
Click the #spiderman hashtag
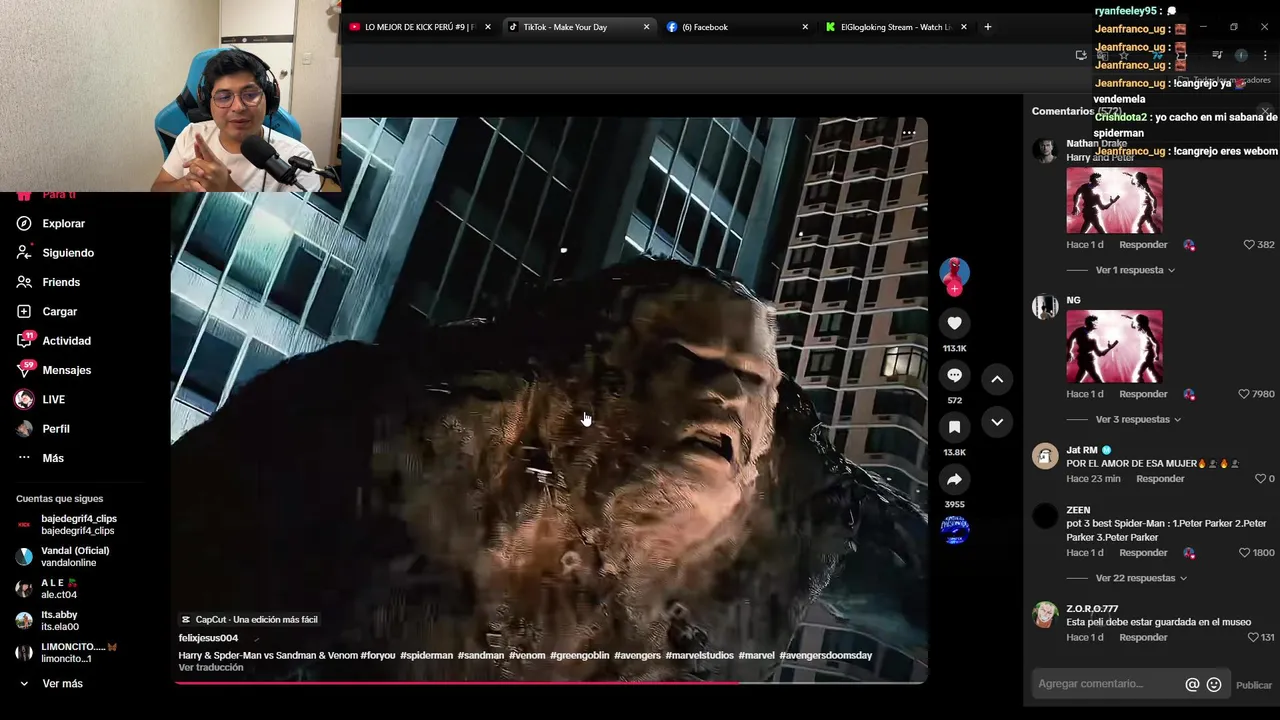click(426, 656)
